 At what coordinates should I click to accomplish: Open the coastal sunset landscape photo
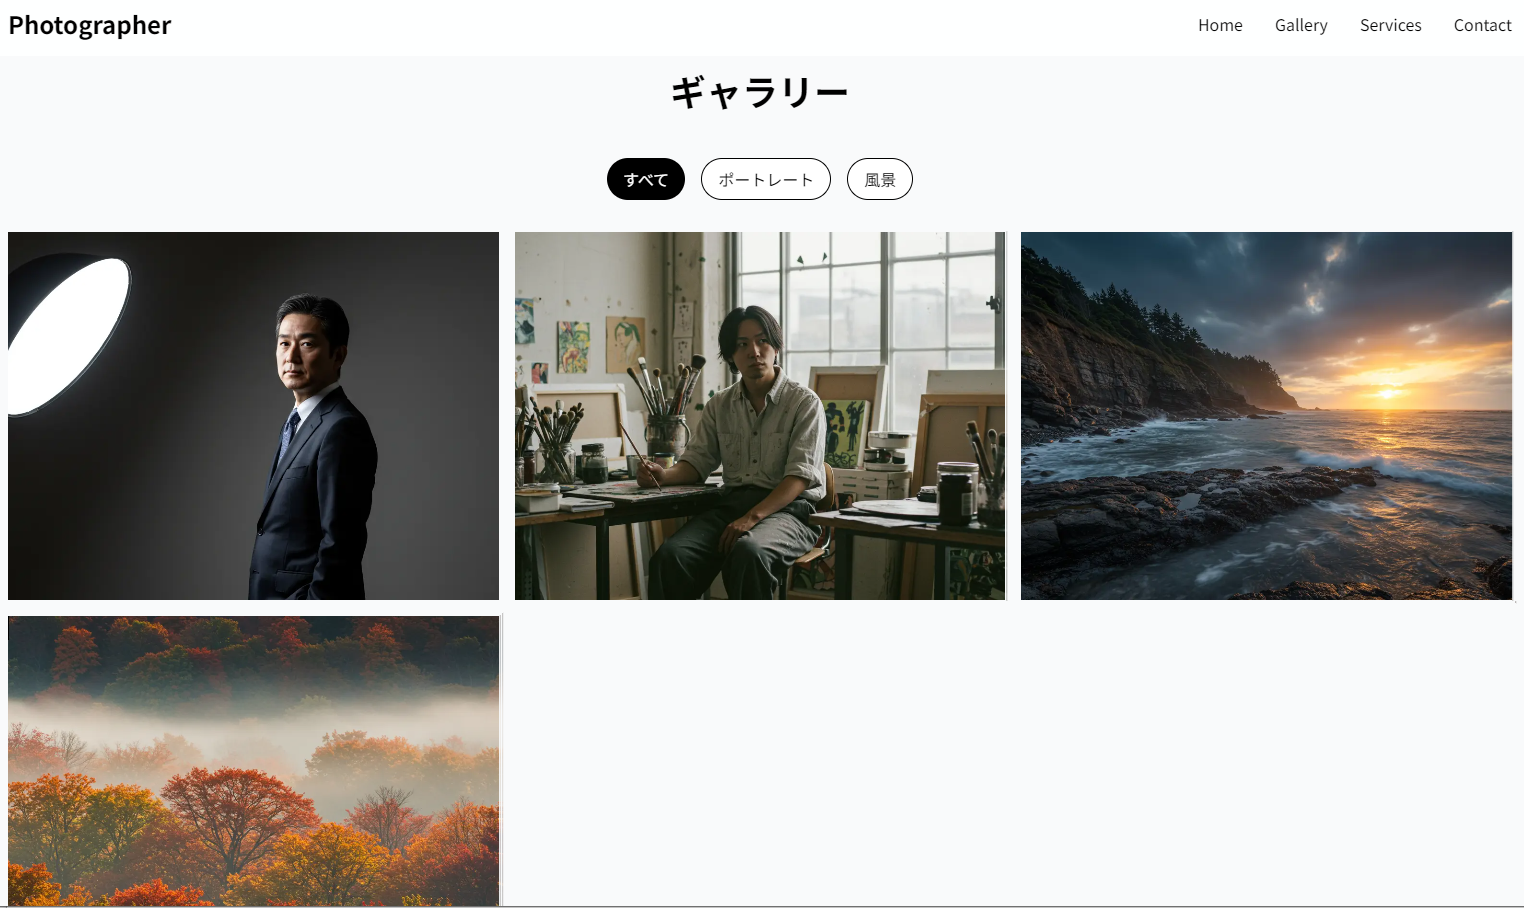pos(1266,416)
